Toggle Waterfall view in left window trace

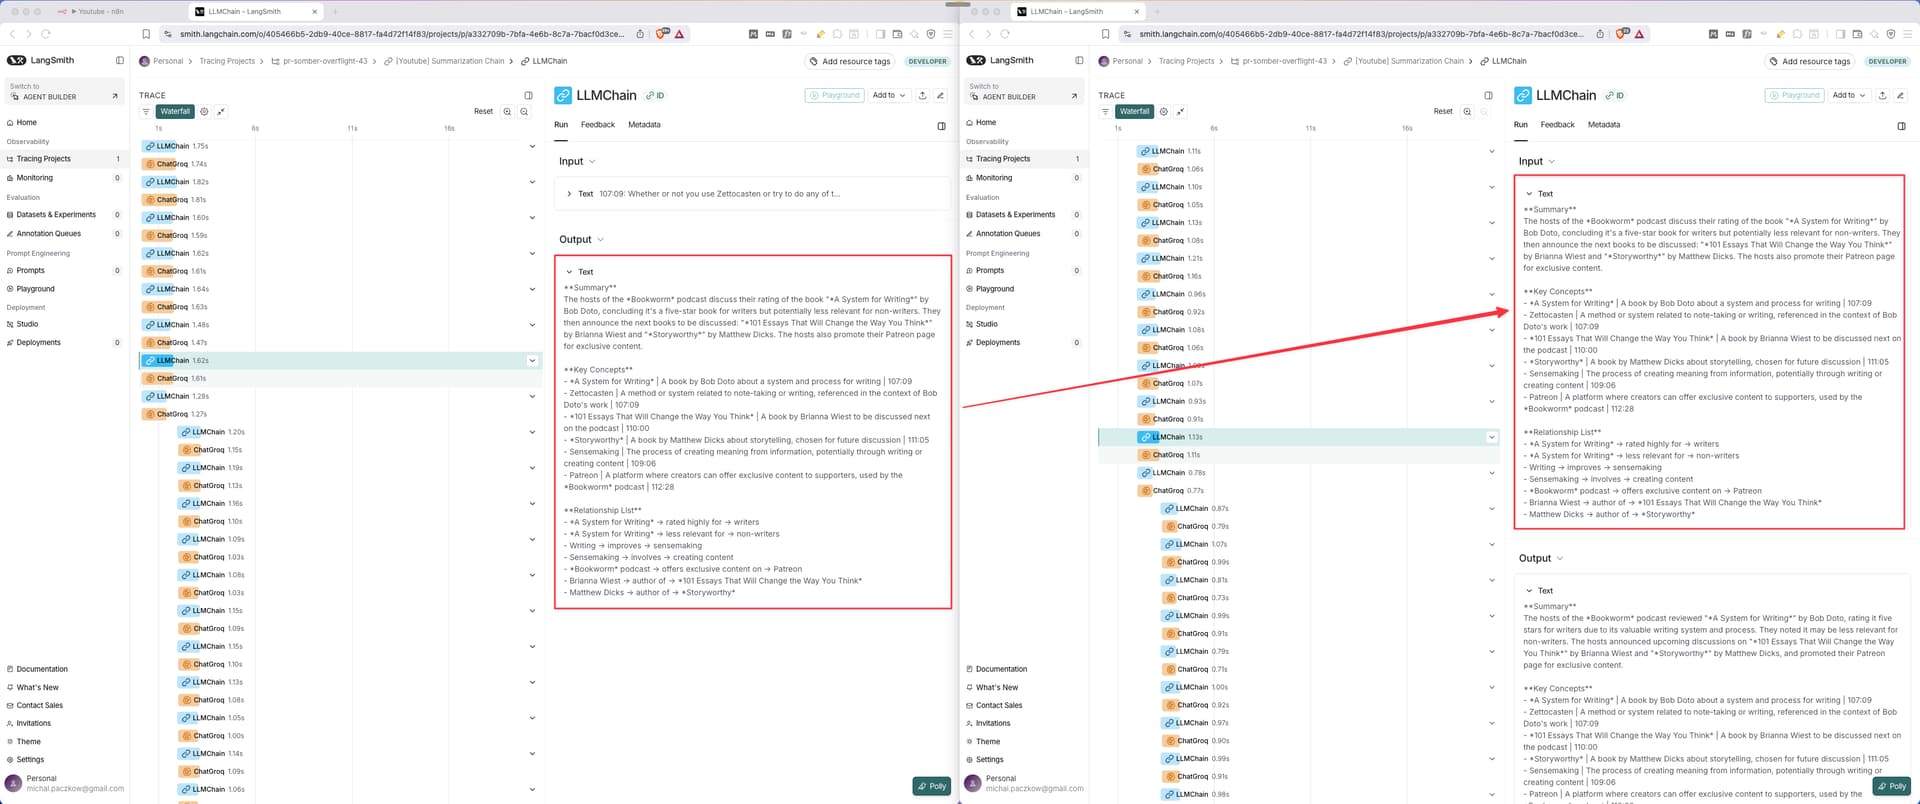click(x=175, y=111)
